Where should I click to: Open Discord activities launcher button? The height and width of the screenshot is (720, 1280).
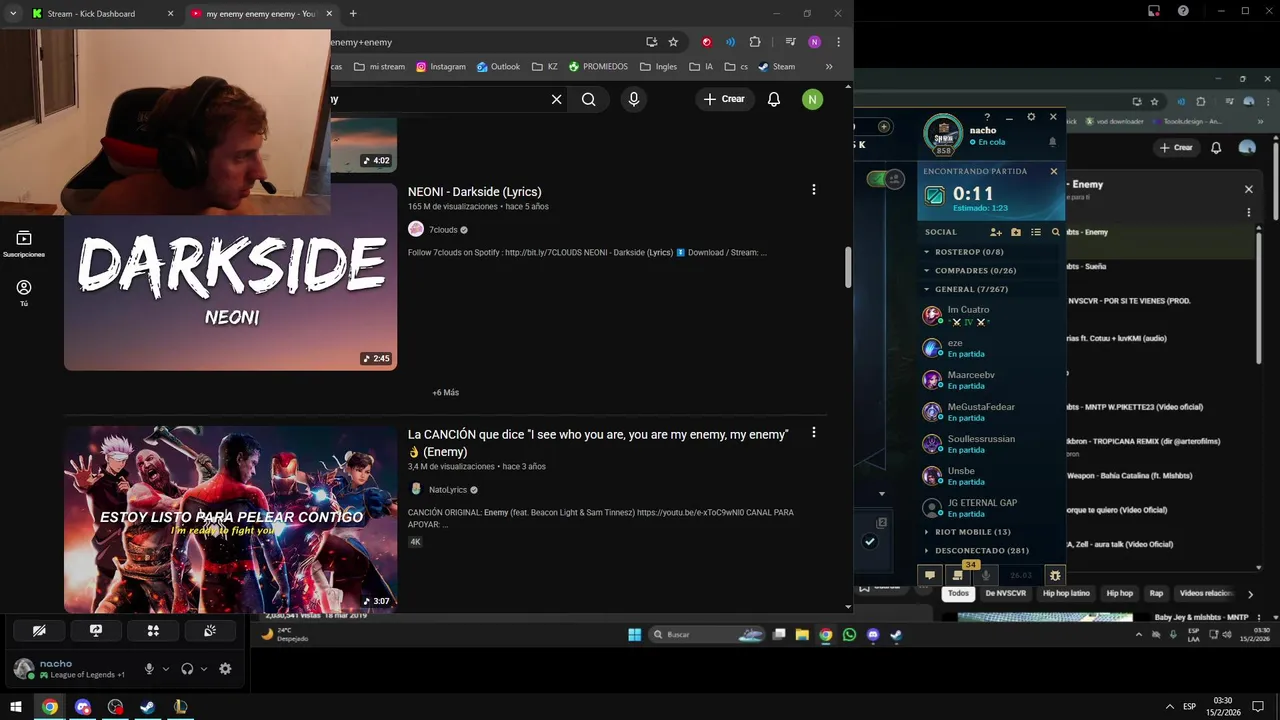point(153,631)
